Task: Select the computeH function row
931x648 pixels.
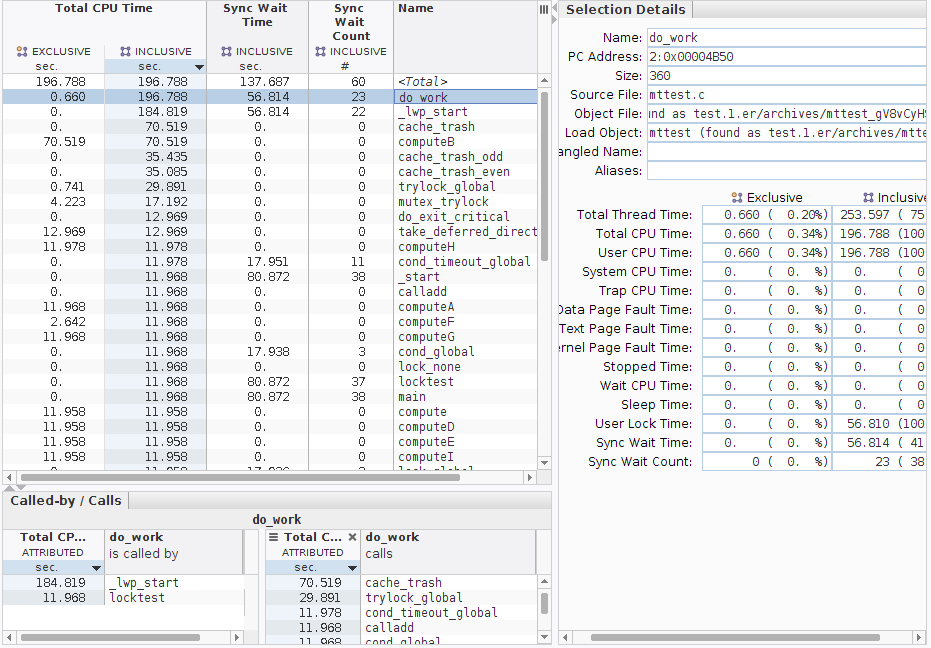Action: [x=270, y=246]
